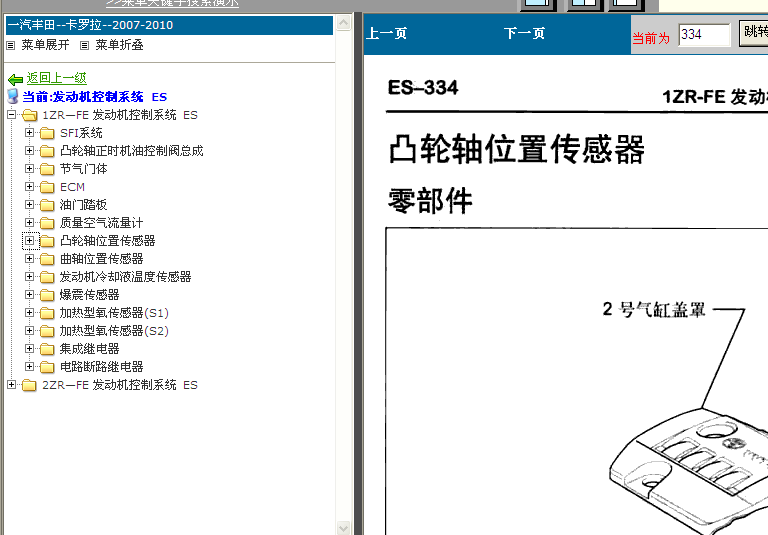This screenshot has width=768, height=535.
Task: Click the 菜单展开 list icon
Action: pyautogui.click(x=11, y=46)
